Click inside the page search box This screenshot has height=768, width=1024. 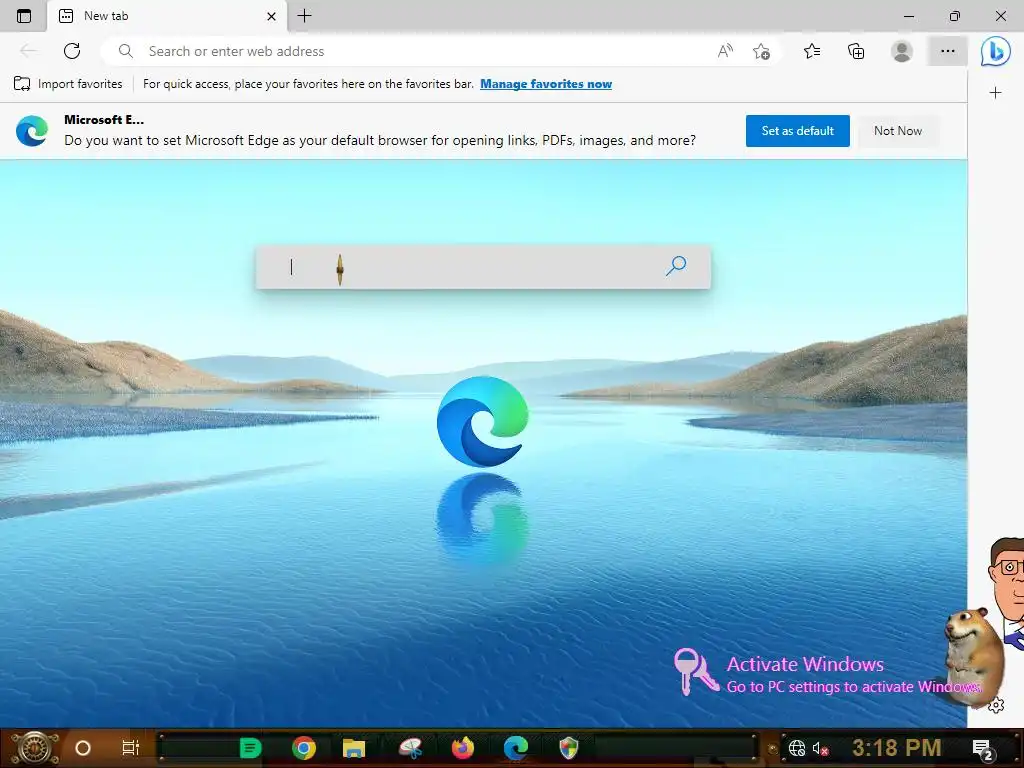click(x=483, y=266)
